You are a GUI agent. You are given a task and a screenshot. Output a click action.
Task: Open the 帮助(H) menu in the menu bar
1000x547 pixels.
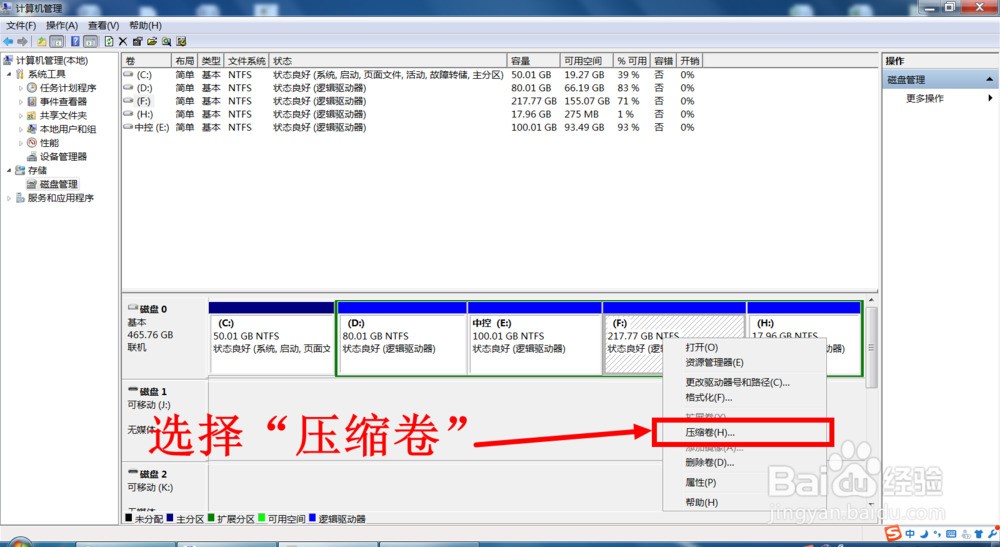click(145, 26)
